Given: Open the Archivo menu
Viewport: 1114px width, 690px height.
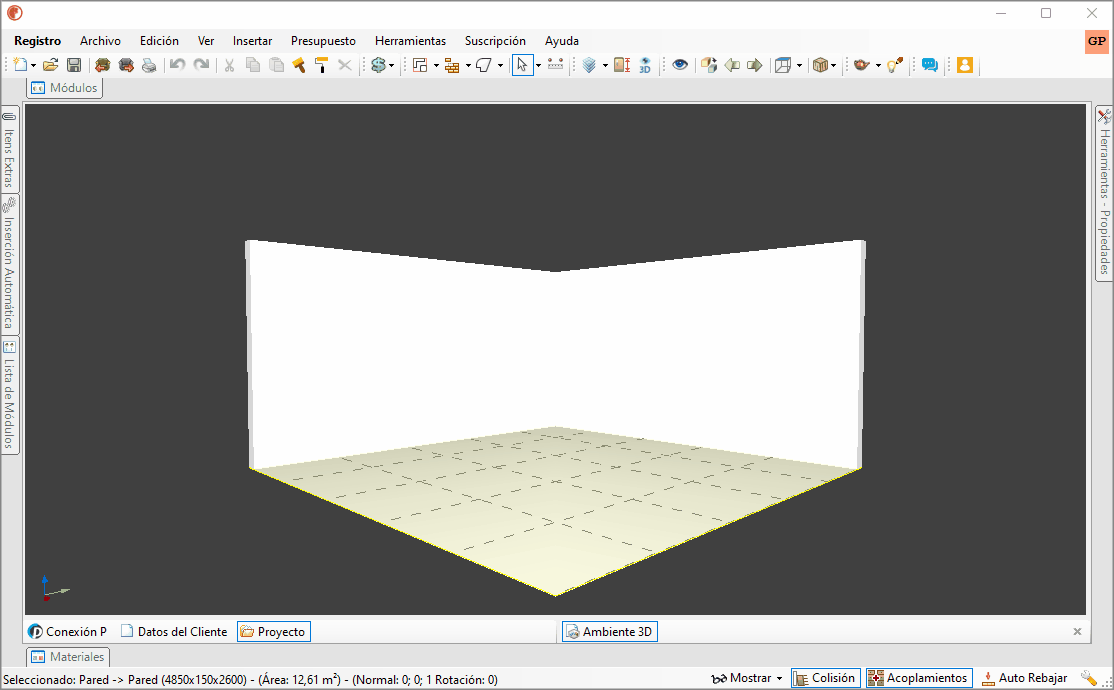Looking at the screenshot, I should 100,41.
